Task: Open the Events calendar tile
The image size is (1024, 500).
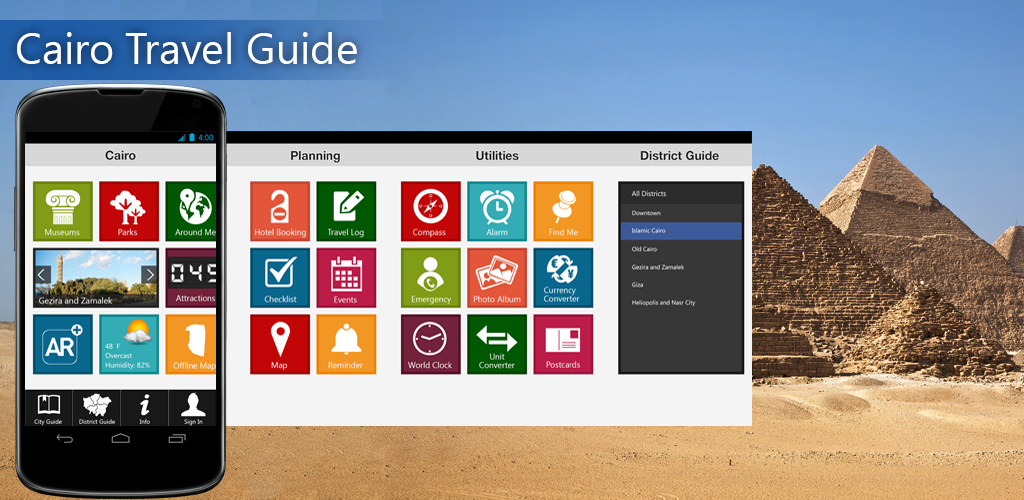Action: coord(346,278)
